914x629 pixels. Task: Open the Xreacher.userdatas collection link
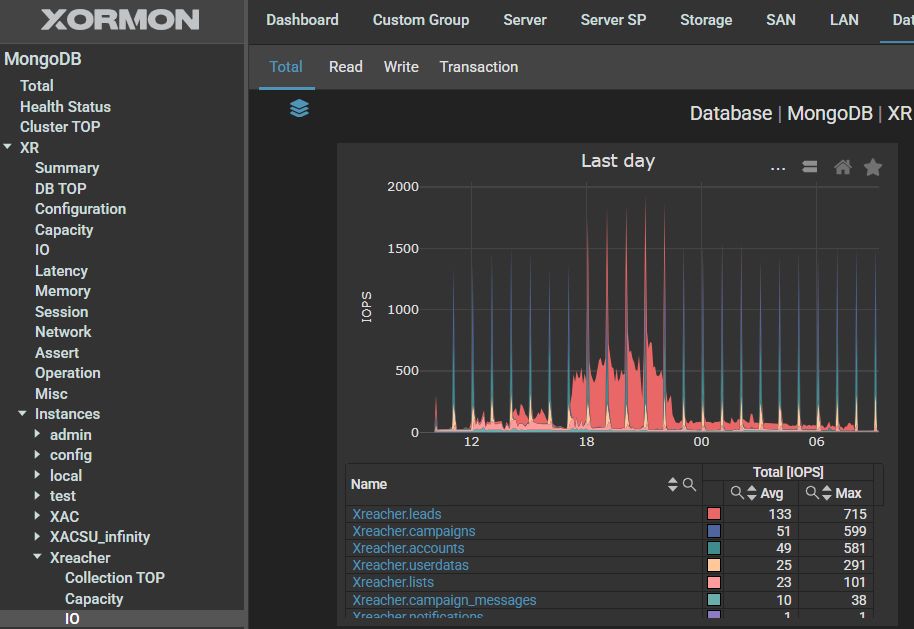point(410,565)
